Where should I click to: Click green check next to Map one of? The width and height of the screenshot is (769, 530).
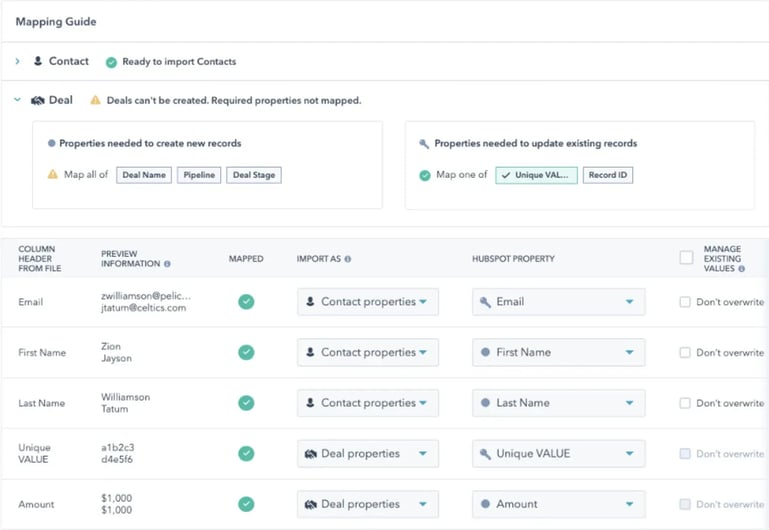425,175
